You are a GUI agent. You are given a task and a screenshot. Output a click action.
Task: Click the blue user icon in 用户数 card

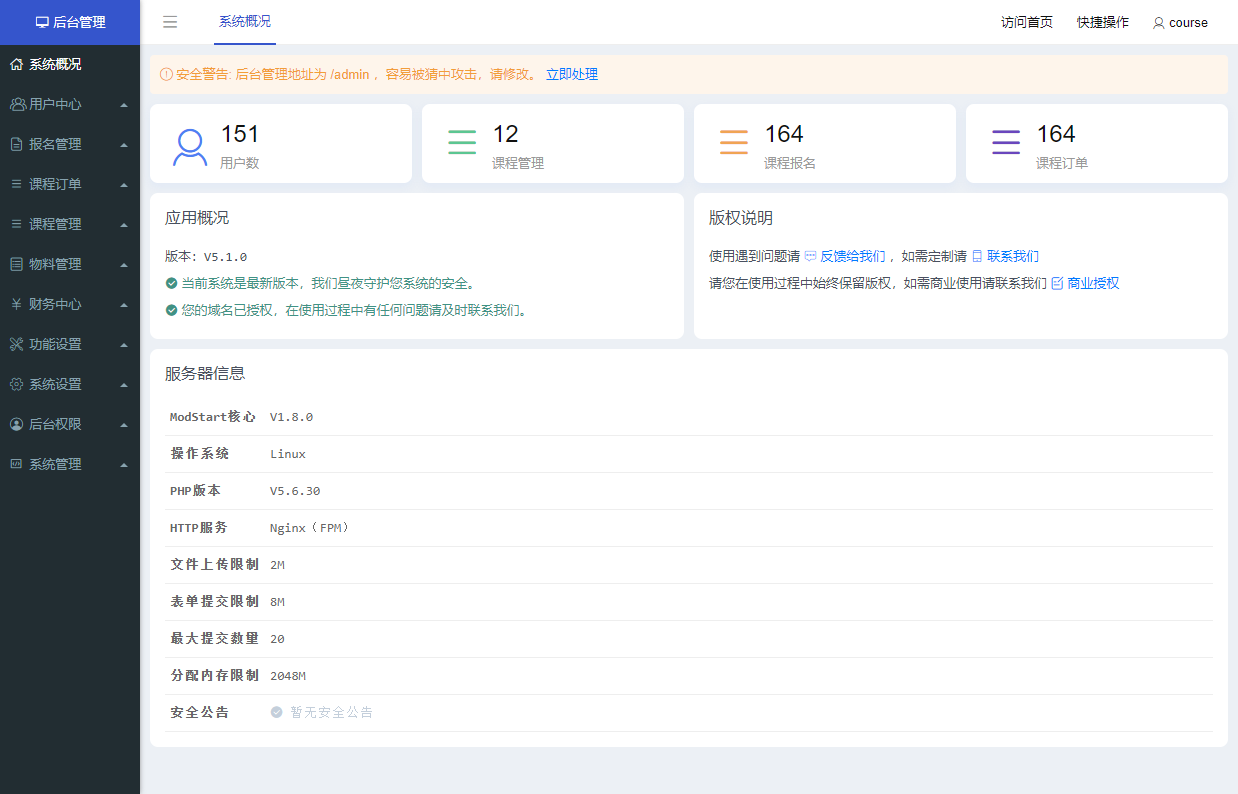pos(190,145)
